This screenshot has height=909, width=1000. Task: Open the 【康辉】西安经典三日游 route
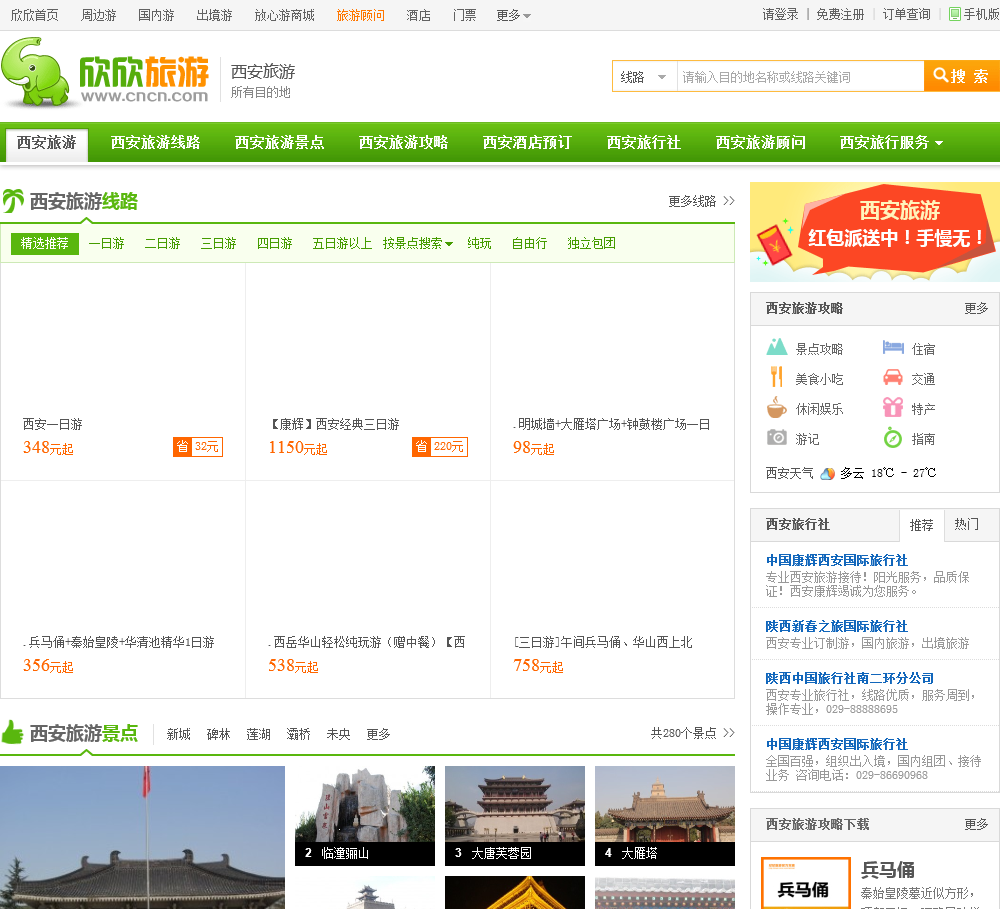(x=335, y=424)
